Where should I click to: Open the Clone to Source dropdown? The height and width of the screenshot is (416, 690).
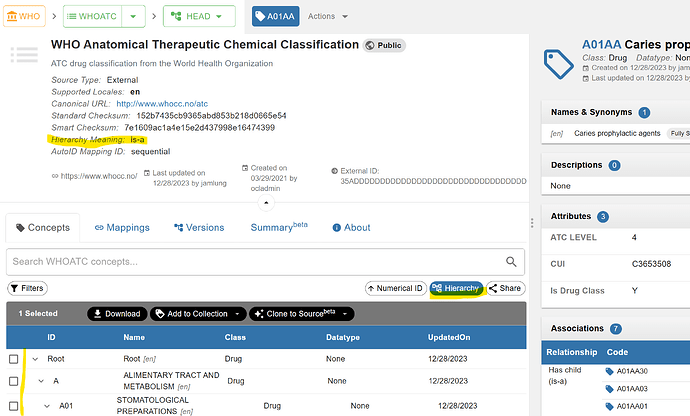[x=302, y=314]
